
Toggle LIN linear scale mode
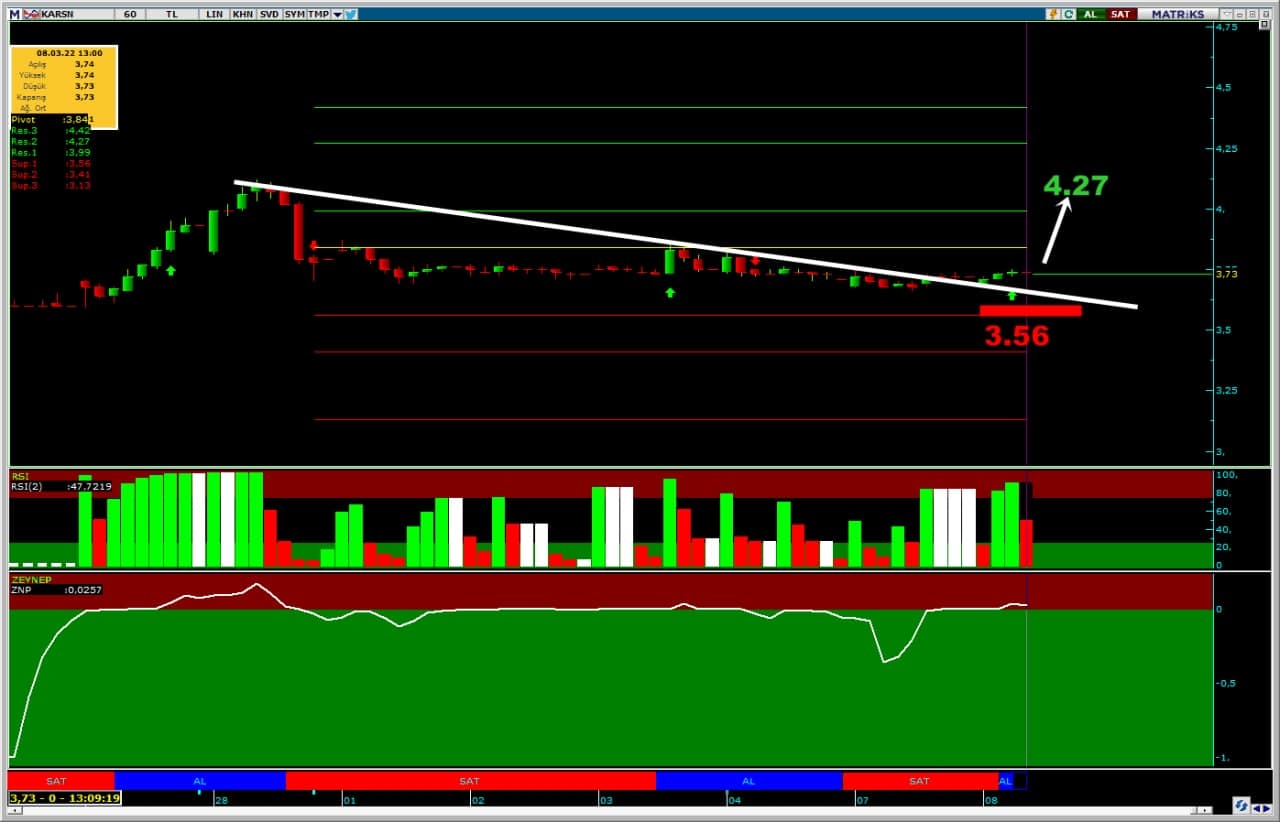pos(214,14)
